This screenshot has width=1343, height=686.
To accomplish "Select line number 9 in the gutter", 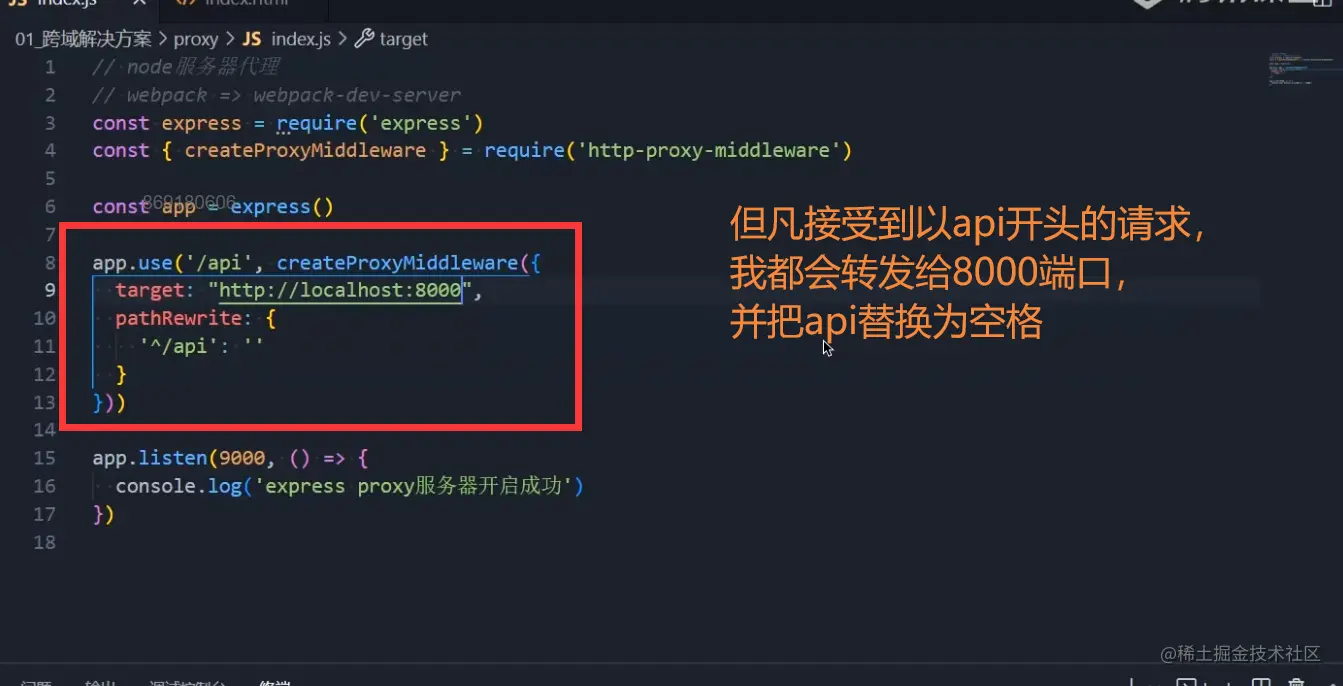I will click(x=50, y=291).
